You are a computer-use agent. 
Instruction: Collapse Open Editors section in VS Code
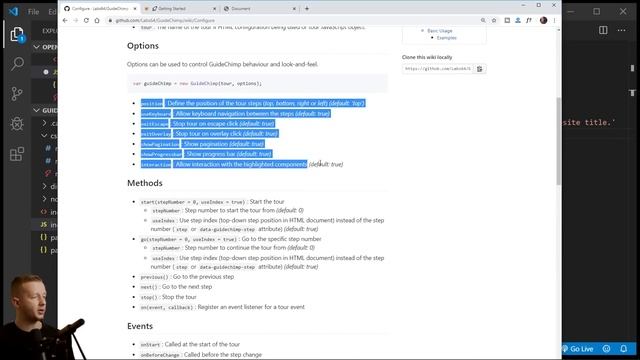click(x=37, y=47)
